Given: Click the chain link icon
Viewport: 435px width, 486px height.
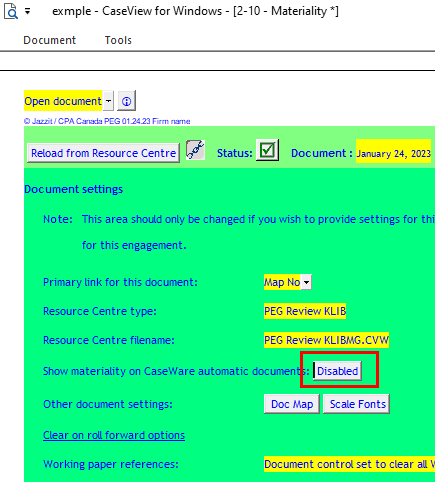Looking at the screenshot, I should click(195, 150).
